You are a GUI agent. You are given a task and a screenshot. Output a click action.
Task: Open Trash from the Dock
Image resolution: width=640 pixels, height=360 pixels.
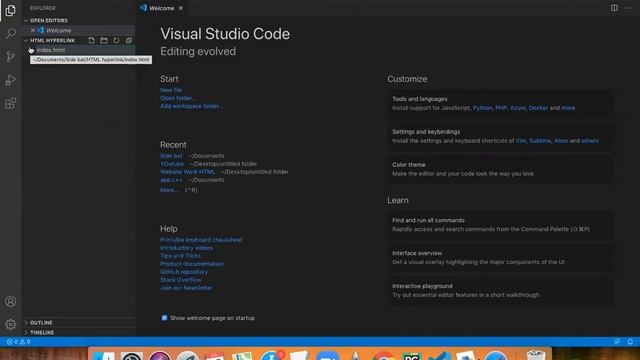click(x=536, y=354)
